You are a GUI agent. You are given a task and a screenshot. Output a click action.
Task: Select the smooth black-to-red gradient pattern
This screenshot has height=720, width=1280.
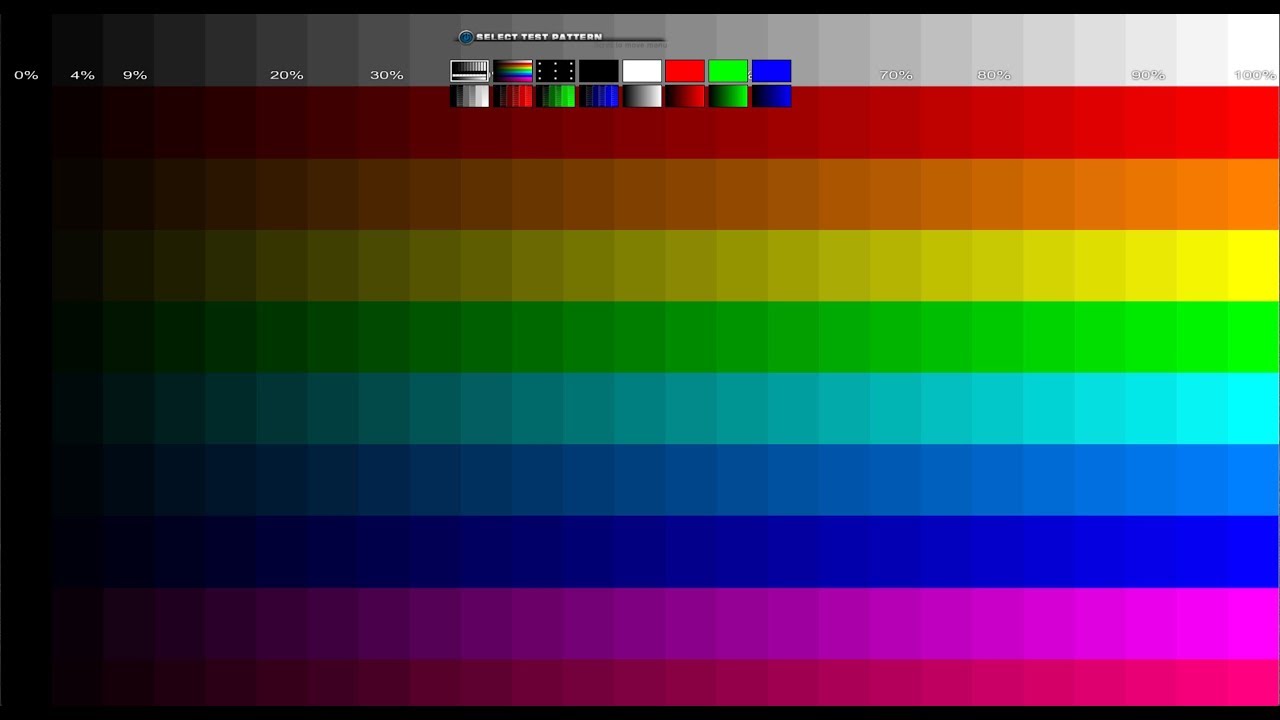(685, 96)
